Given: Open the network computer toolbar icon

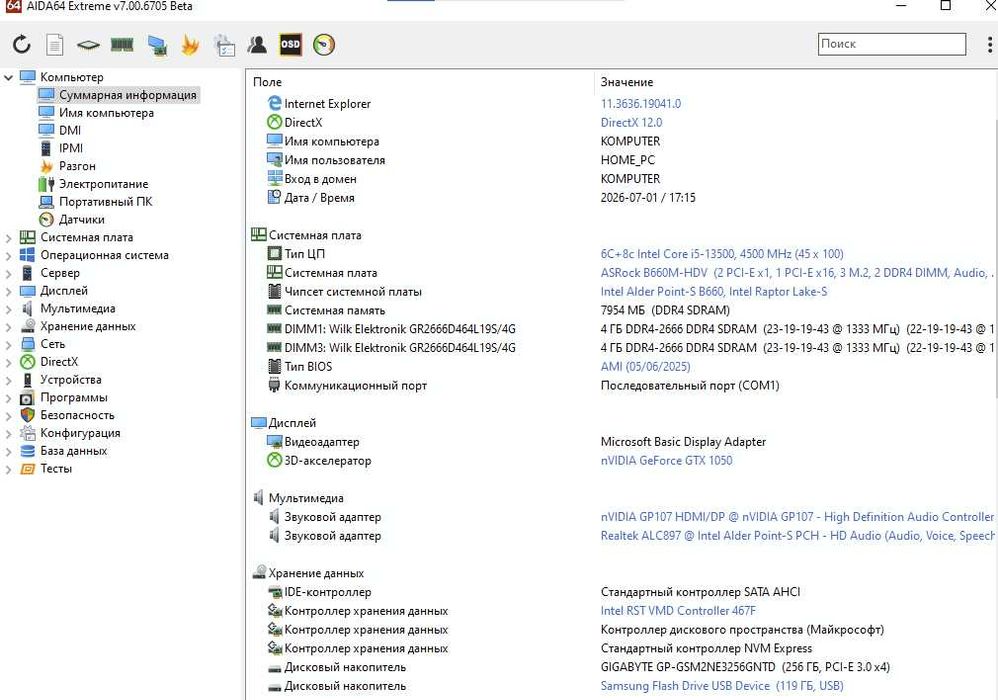Looking at the screenshot, I should click(157, 45).
